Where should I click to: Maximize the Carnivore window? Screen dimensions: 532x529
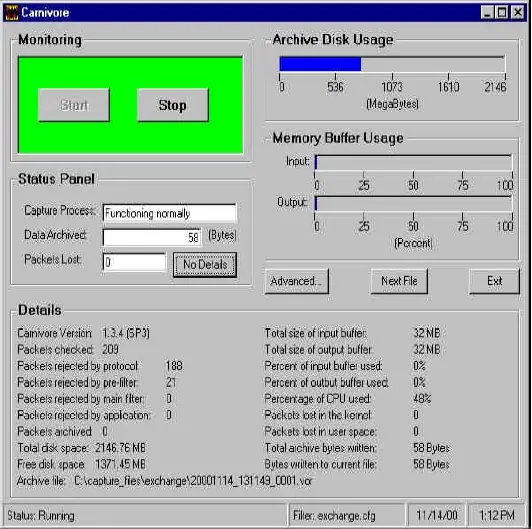(x=501, y=13)
